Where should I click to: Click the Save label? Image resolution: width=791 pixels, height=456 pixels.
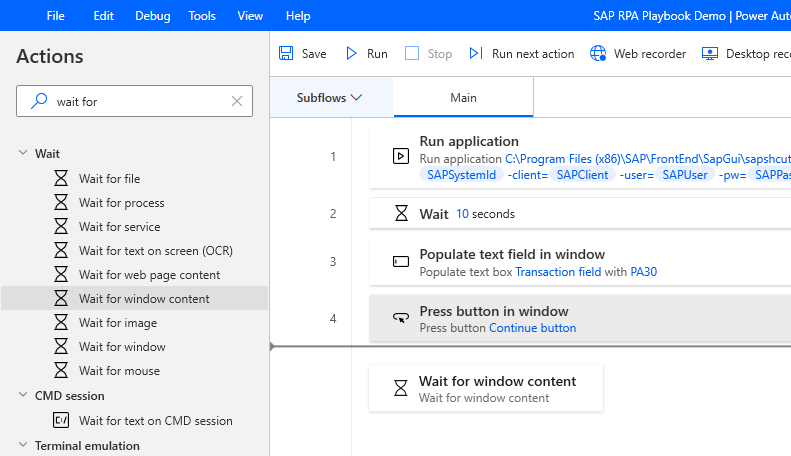pos(314,53)
